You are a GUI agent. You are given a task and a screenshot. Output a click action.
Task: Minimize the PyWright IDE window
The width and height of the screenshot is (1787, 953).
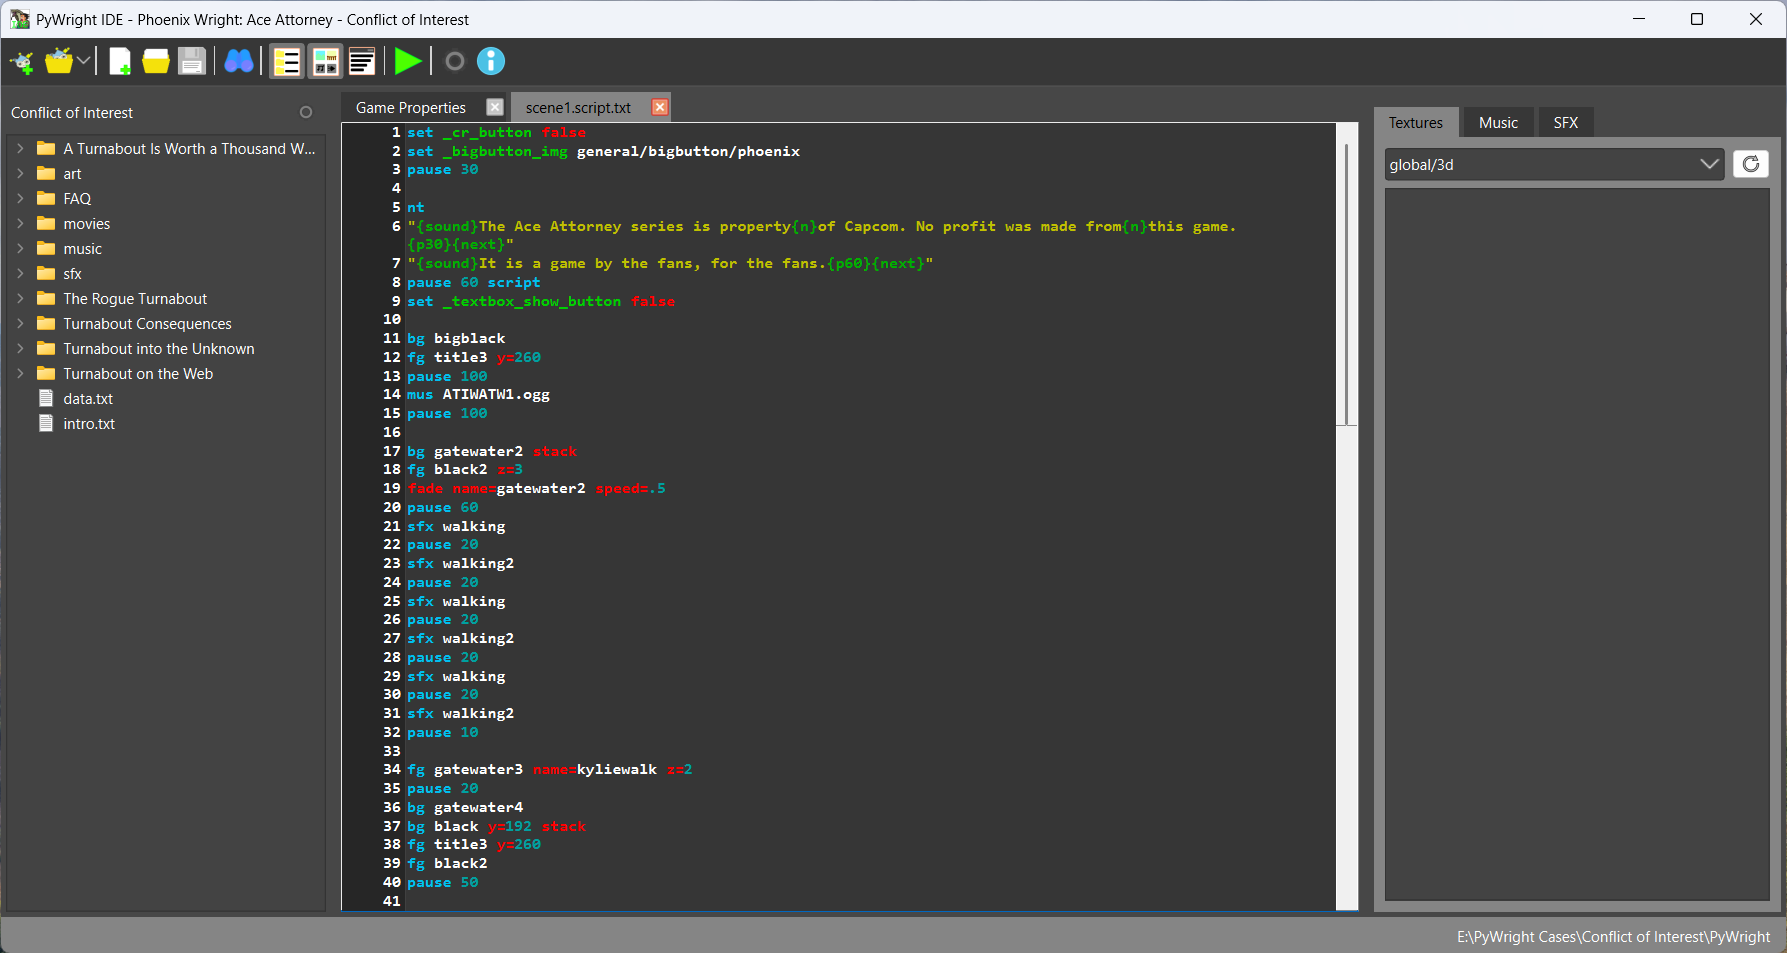point(1639,19)
